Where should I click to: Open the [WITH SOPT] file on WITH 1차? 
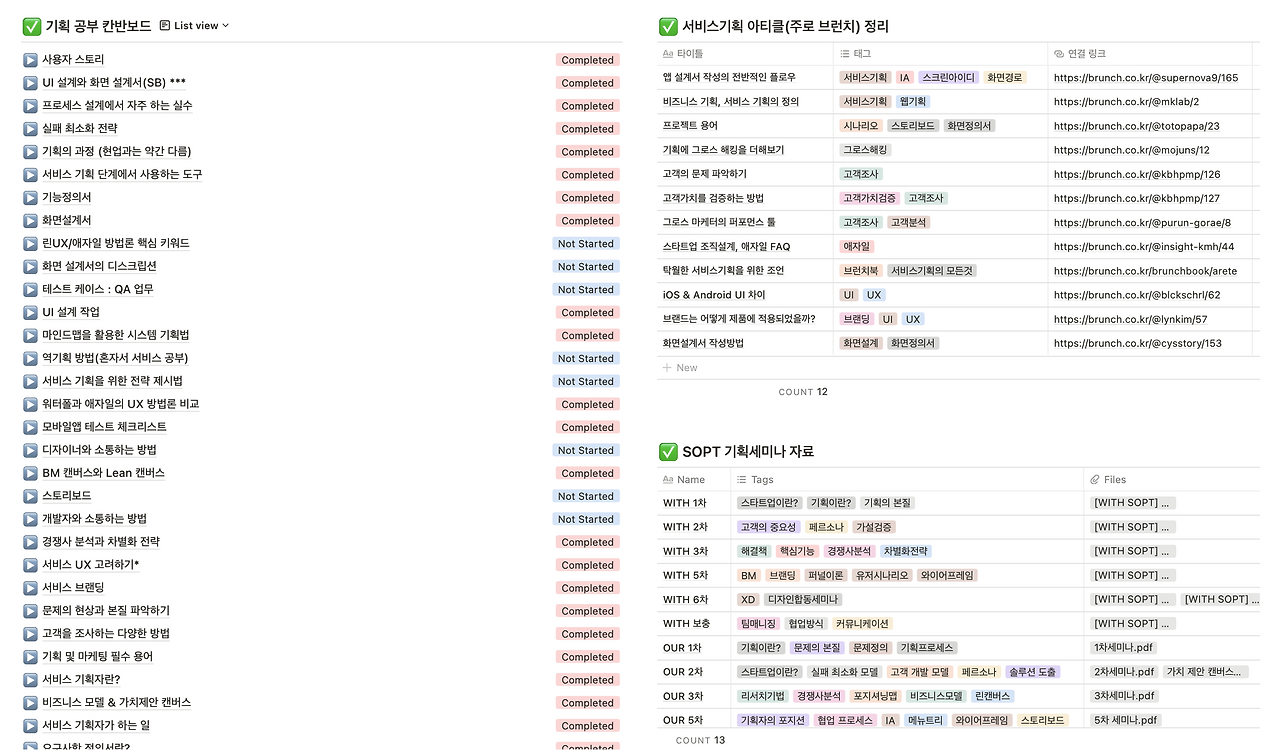1131,502
